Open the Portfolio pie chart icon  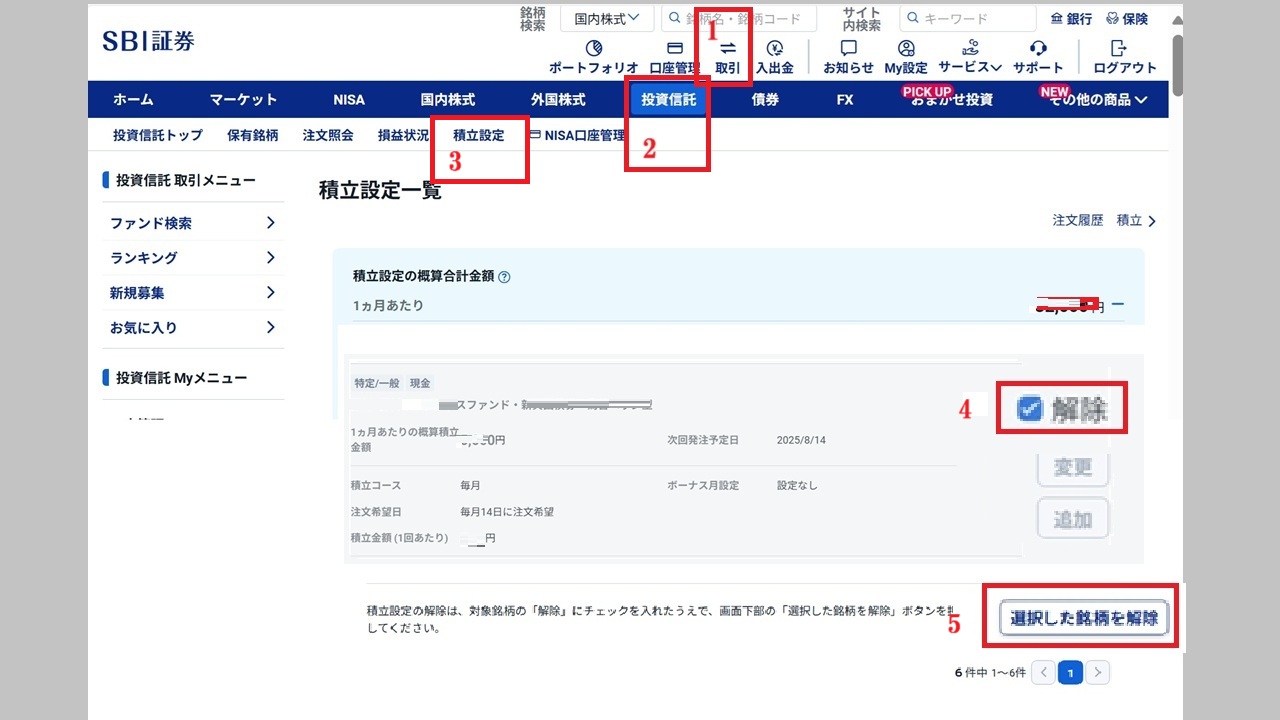coord(593,49)
